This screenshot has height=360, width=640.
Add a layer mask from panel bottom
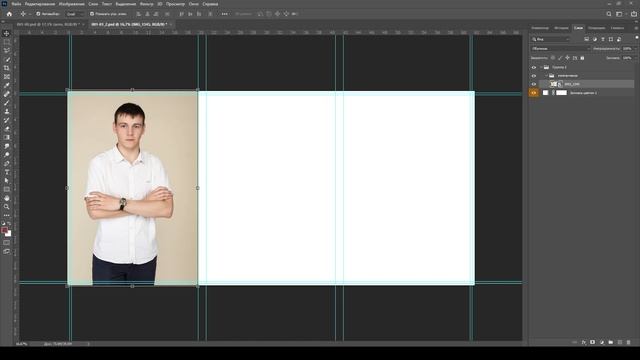592,342
